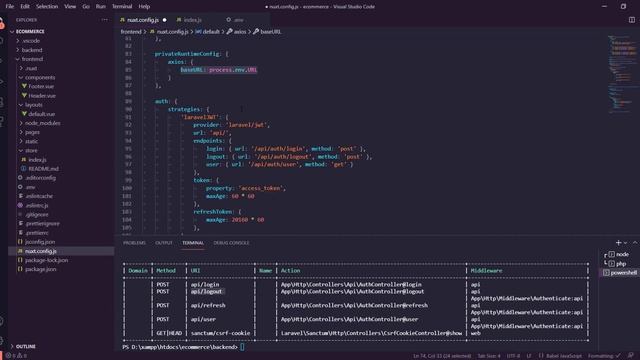Click frontend in the breadcrumb
640x360 pixels.
(131, 31)
